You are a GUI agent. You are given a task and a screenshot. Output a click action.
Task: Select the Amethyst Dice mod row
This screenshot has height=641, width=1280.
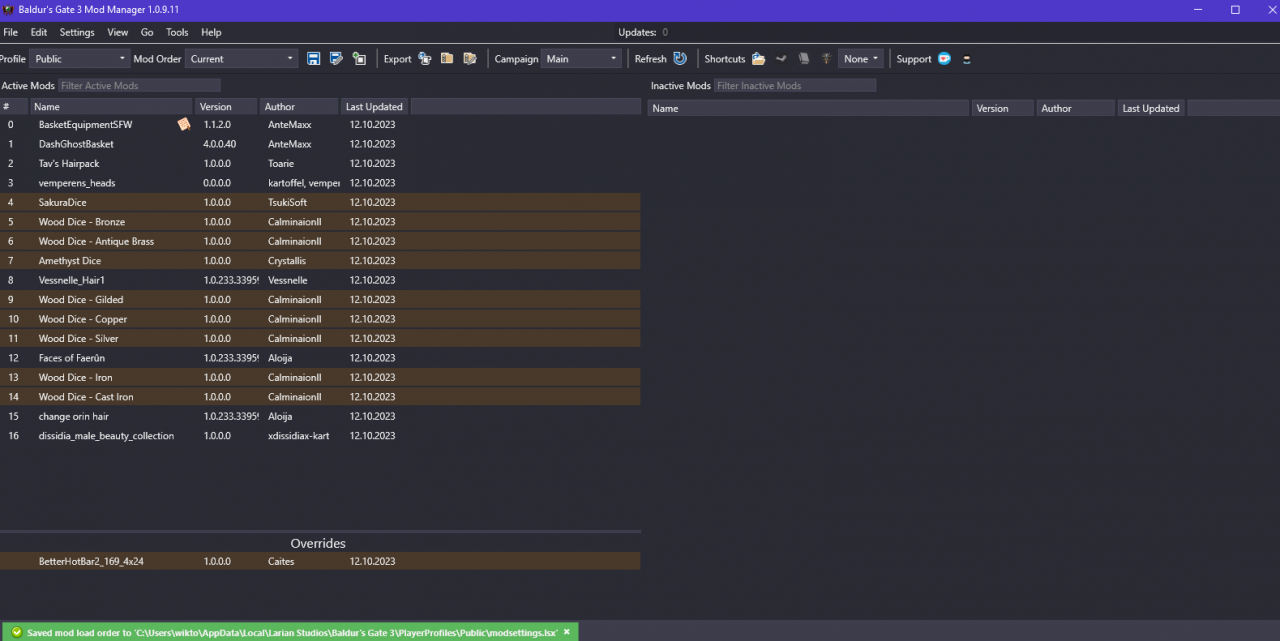point(320,261)
